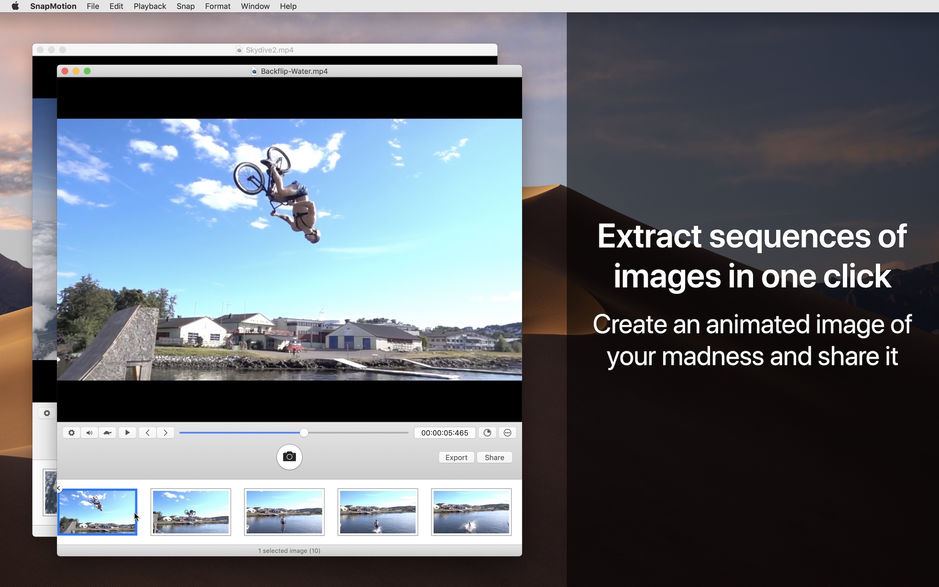Step to the previous frame arrow
Image resolution: width=939 pixels, height=587 pixels.
pos(147,432)
